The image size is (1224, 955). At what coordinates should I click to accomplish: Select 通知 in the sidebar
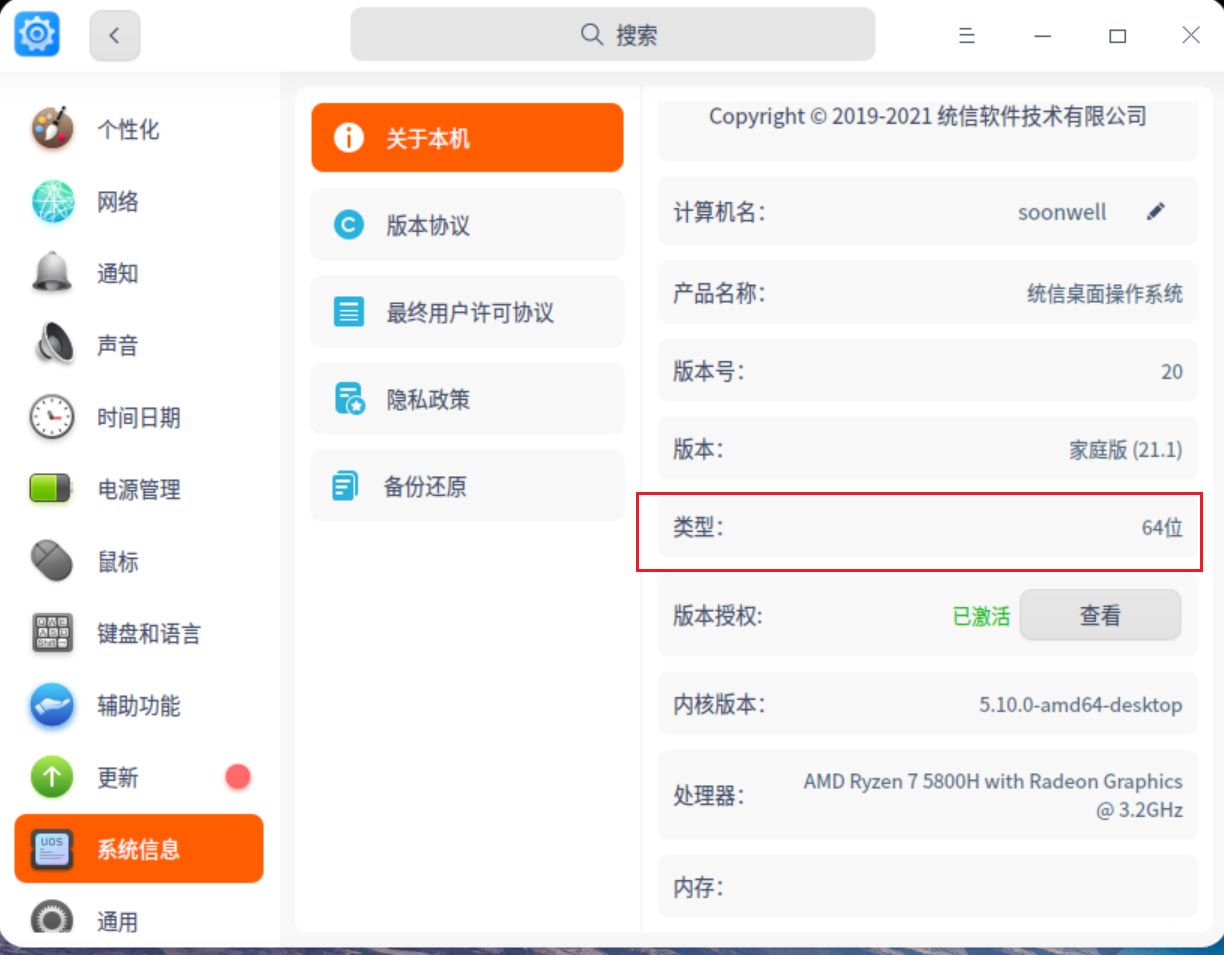pyautogui.click(x=139, y=273)
